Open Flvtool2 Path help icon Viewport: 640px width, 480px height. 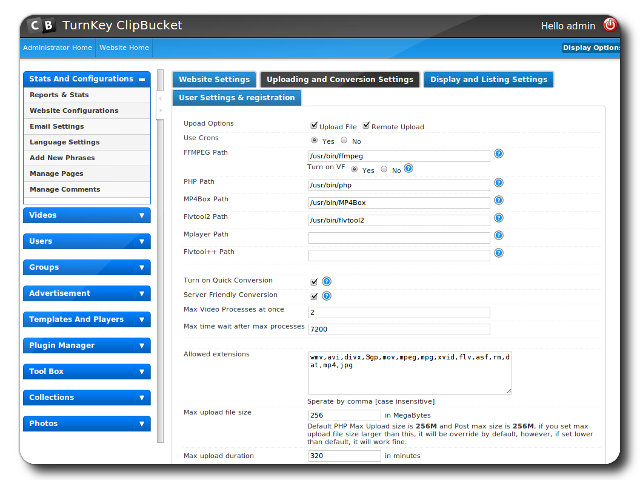498,218
